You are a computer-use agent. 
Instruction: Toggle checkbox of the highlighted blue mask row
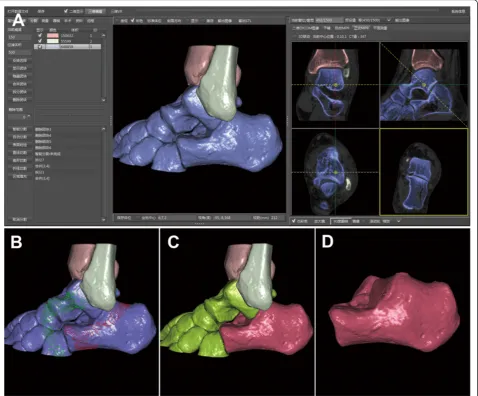(40, 47)
